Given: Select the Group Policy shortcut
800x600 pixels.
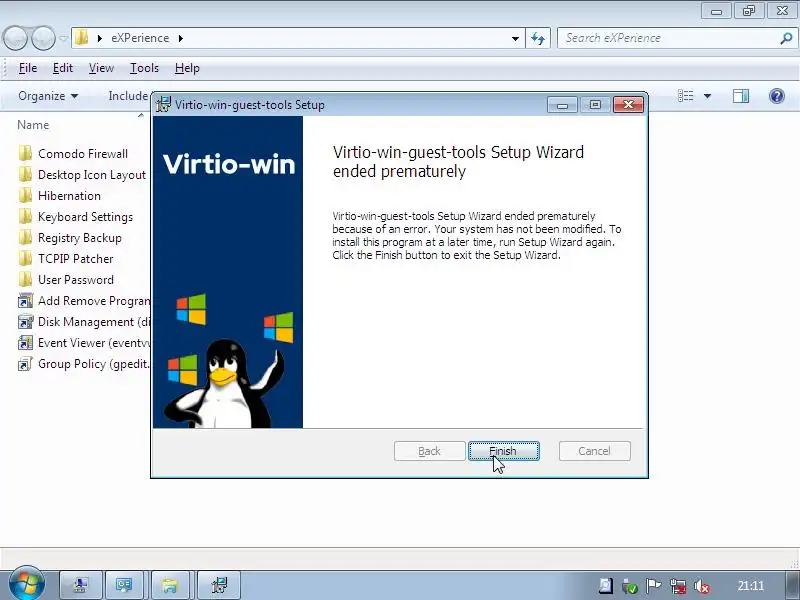Looking at the screenshot, I should [93, 364].
